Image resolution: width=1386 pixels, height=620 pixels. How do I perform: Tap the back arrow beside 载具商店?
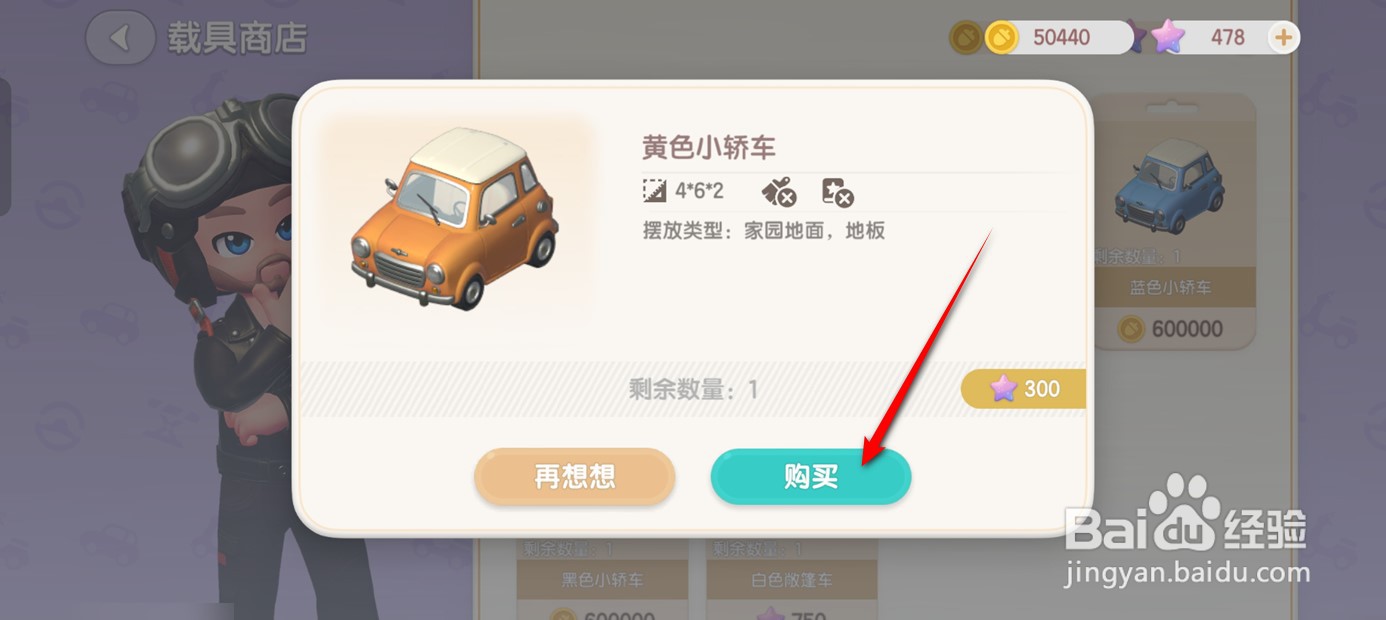coord(121,38)
